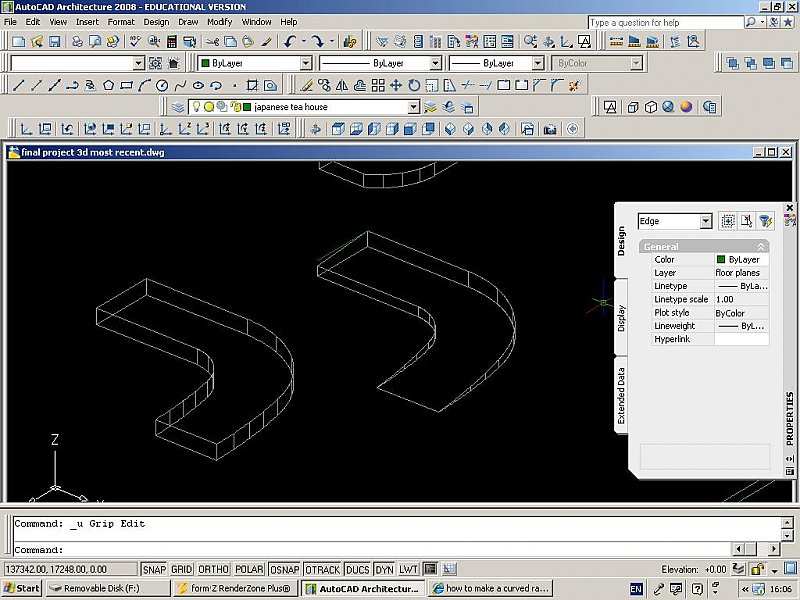Select the Polygon draw tool
Screen dimensions: 800x600
108,85
